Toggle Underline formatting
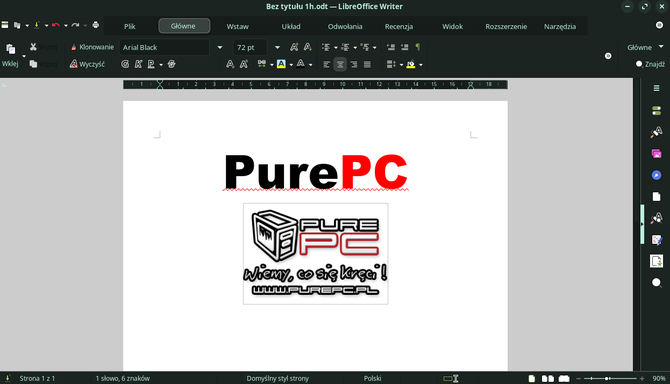The width and height of the screenshot is (670, 384). coord(151,64)
